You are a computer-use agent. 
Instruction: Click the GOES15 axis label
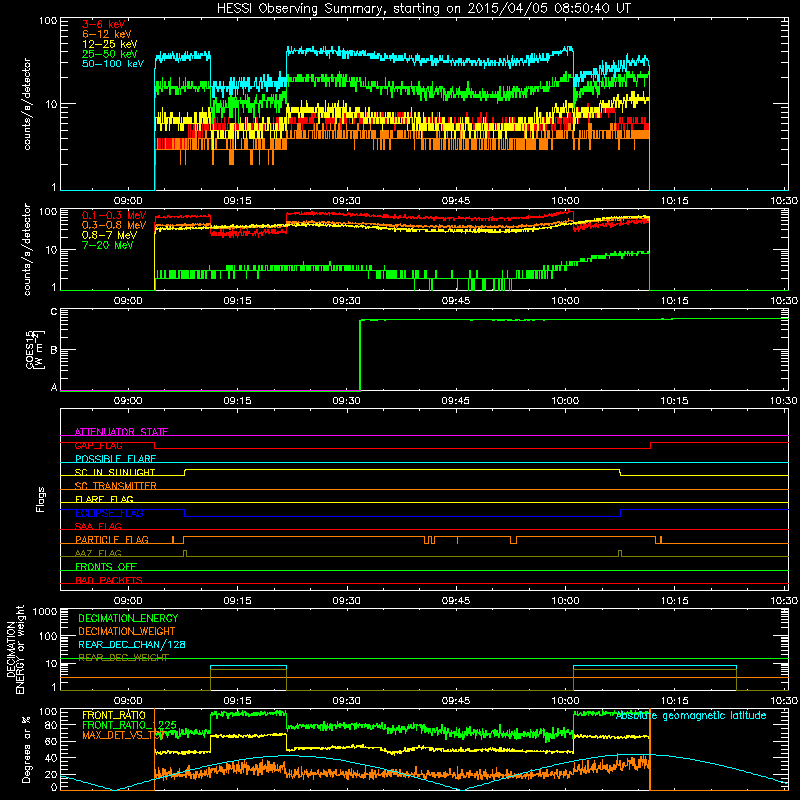[35, 349]
